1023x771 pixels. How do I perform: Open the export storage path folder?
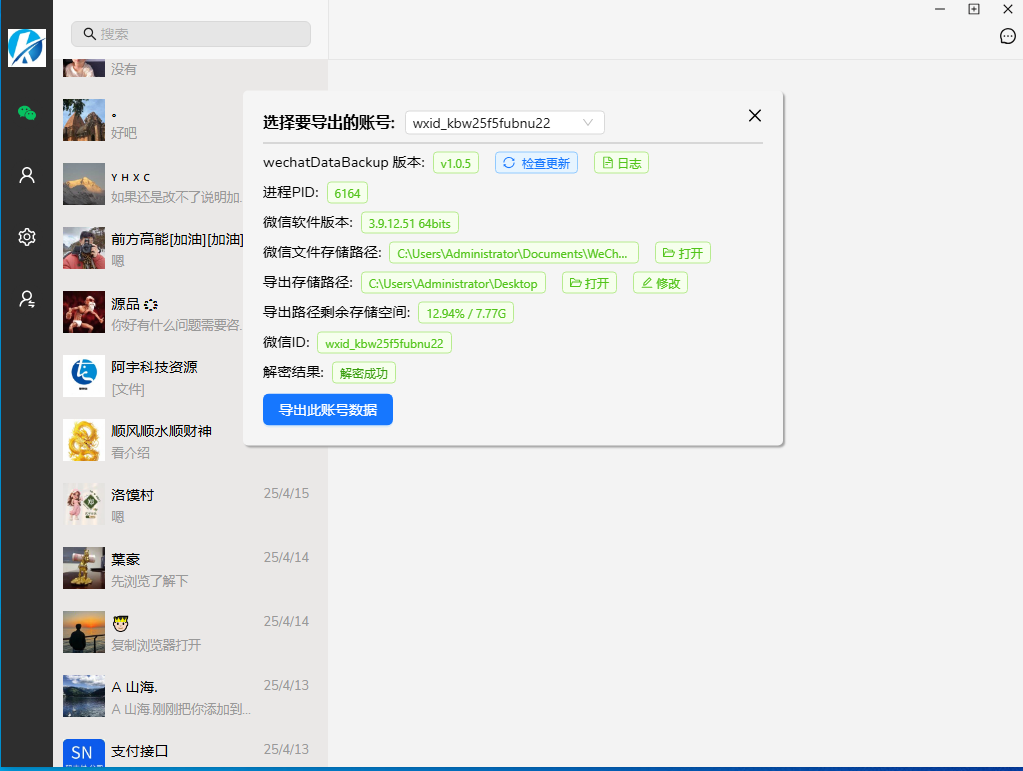point(589,283)
